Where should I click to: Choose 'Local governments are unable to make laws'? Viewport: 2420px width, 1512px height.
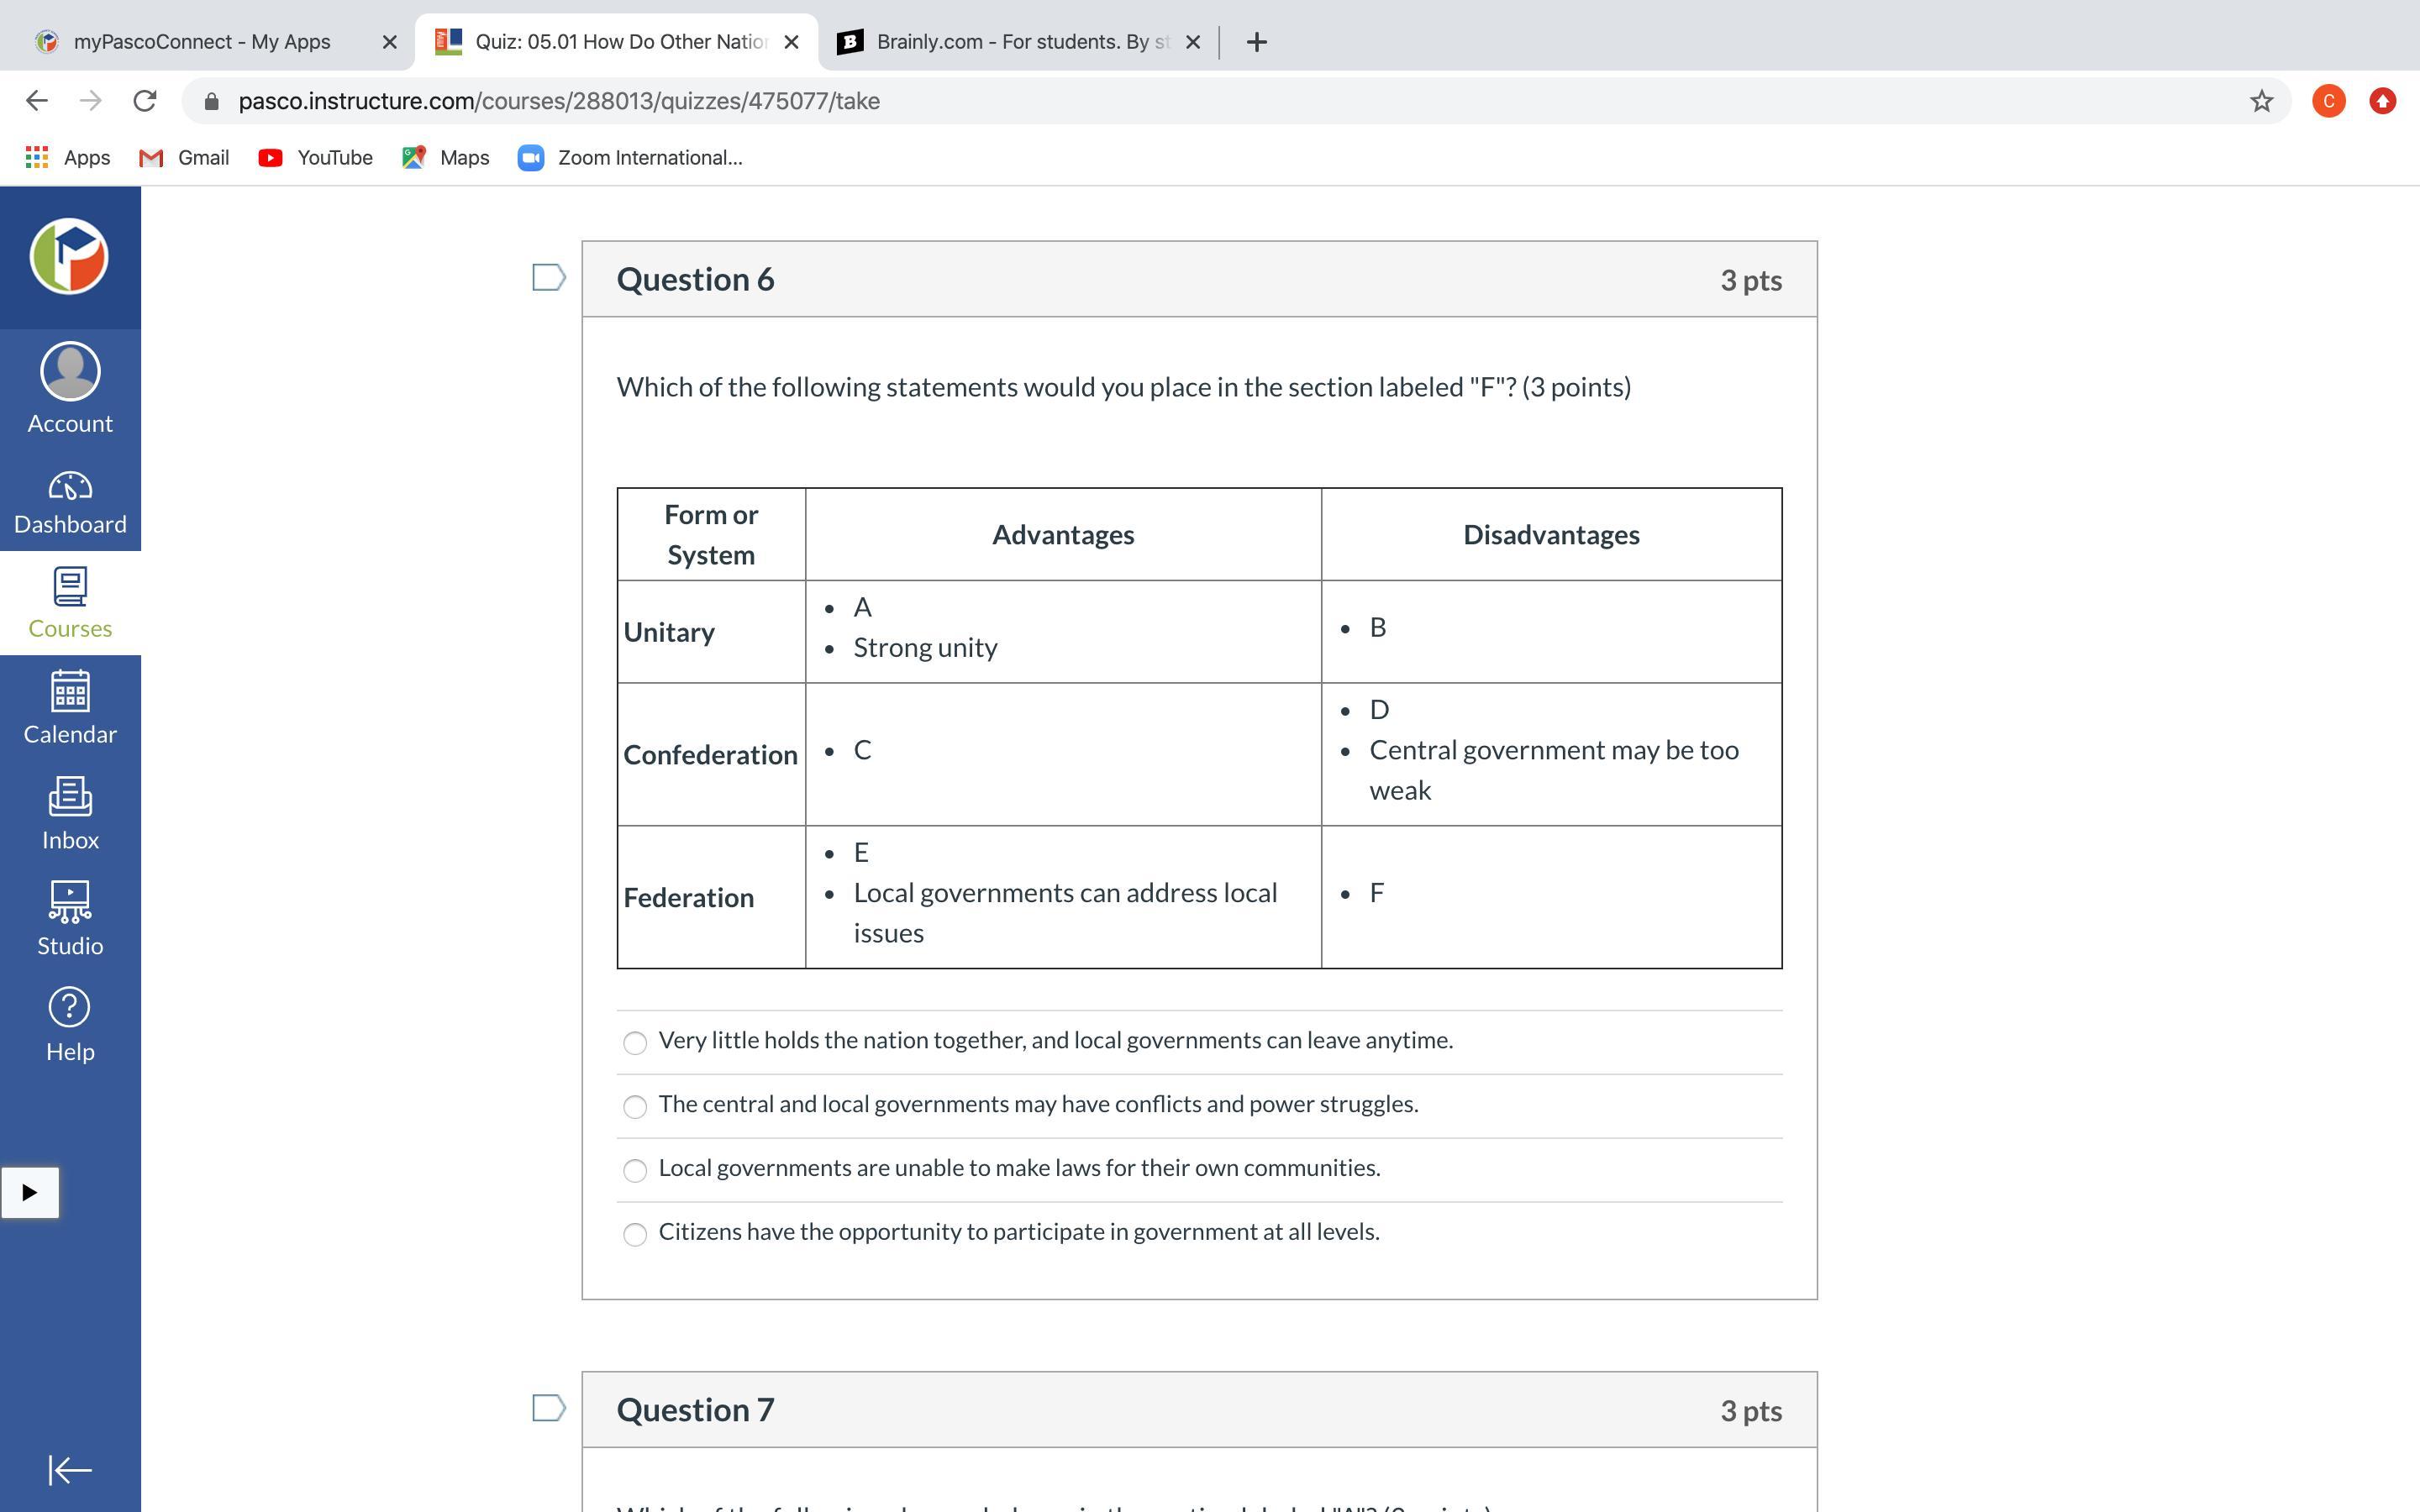pos(634,1170)
